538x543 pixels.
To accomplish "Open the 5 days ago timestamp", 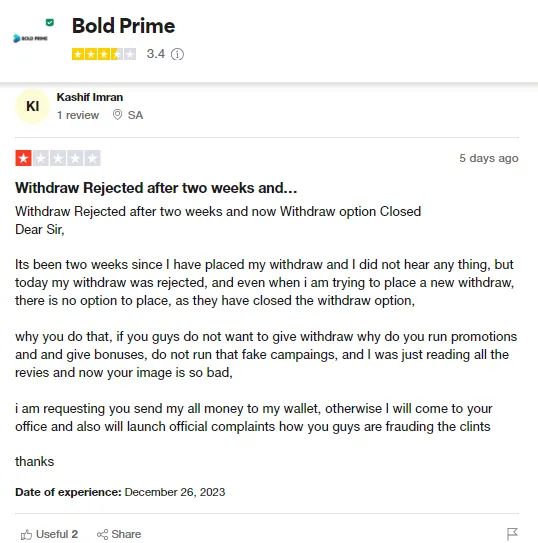I will point(488,158).
